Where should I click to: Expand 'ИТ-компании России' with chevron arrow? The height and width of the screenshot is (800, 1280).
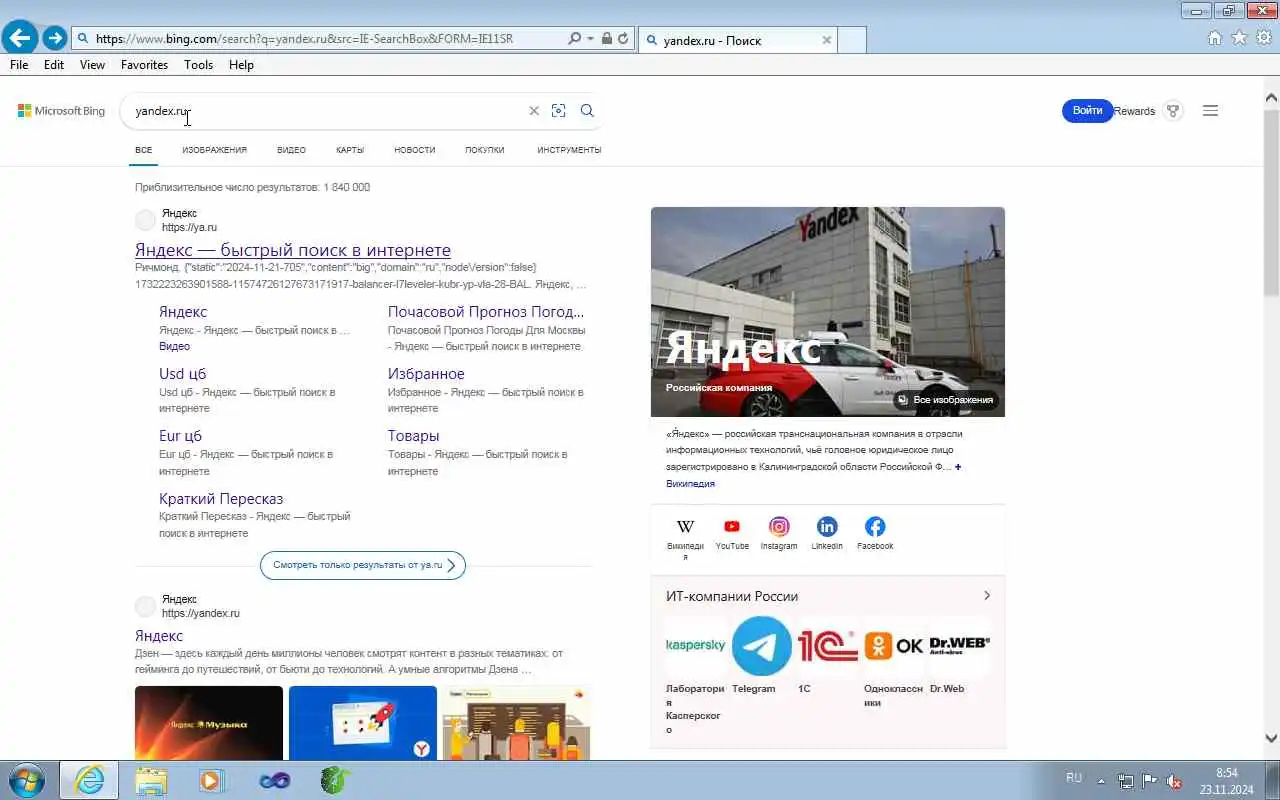[x=986, y=596]
